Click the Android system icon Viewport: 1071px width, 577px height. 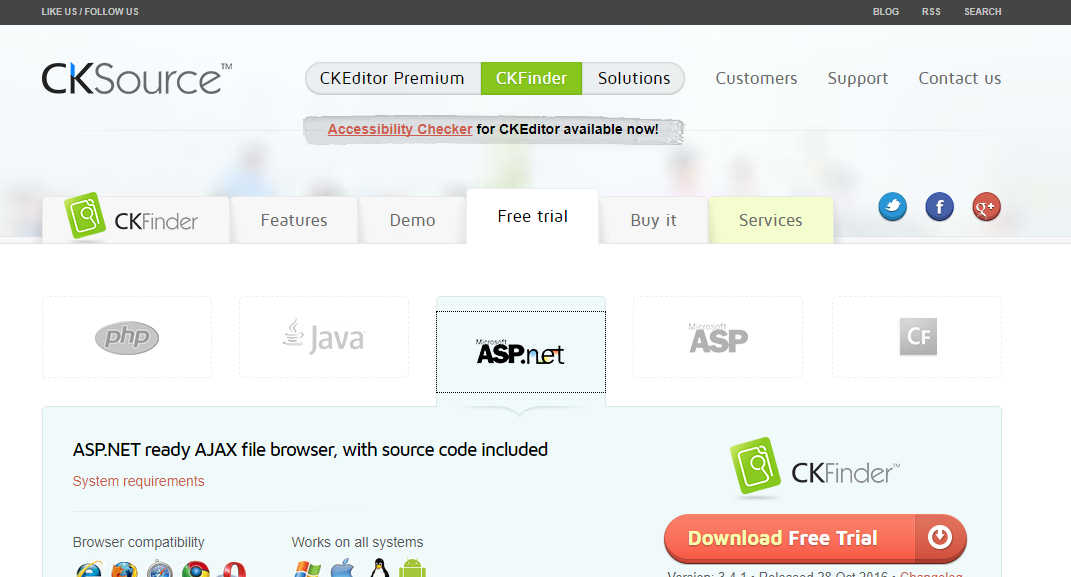[413, 568]
